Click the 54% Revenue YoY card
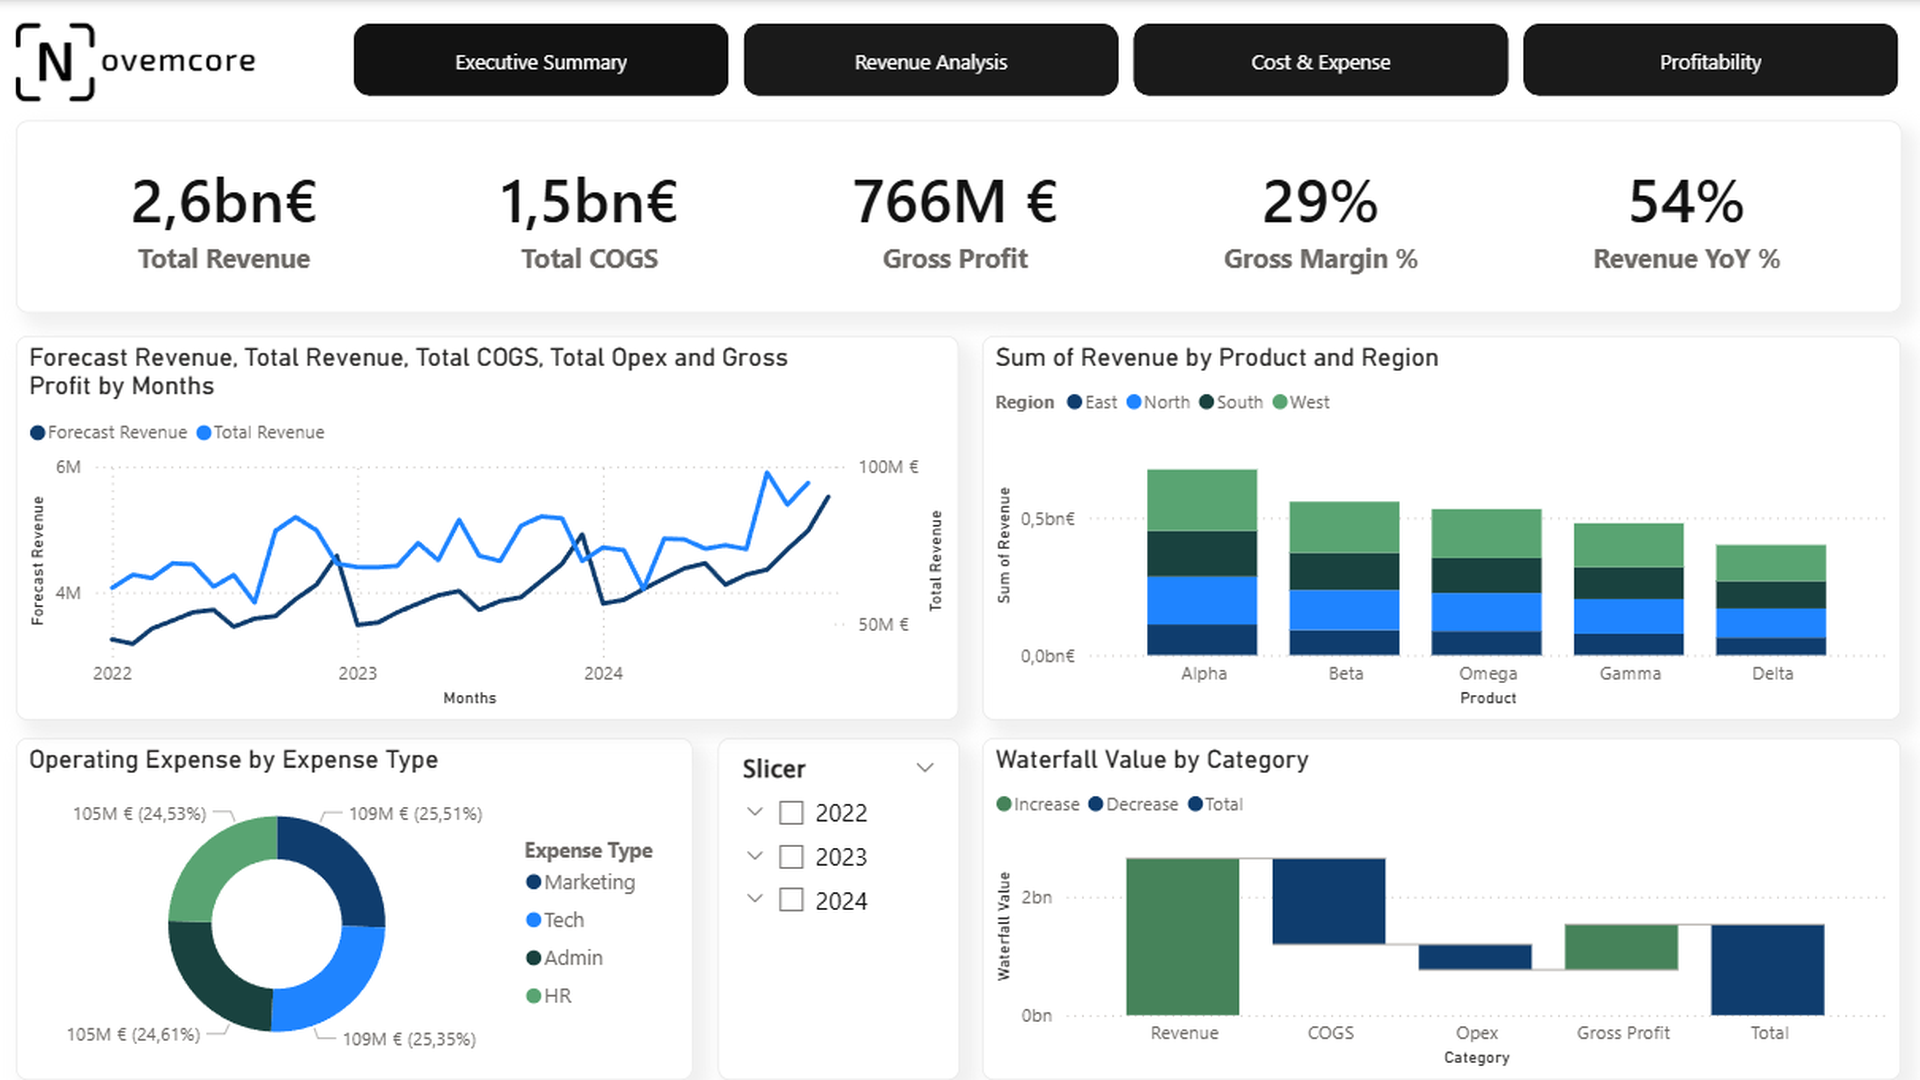 1686,222
